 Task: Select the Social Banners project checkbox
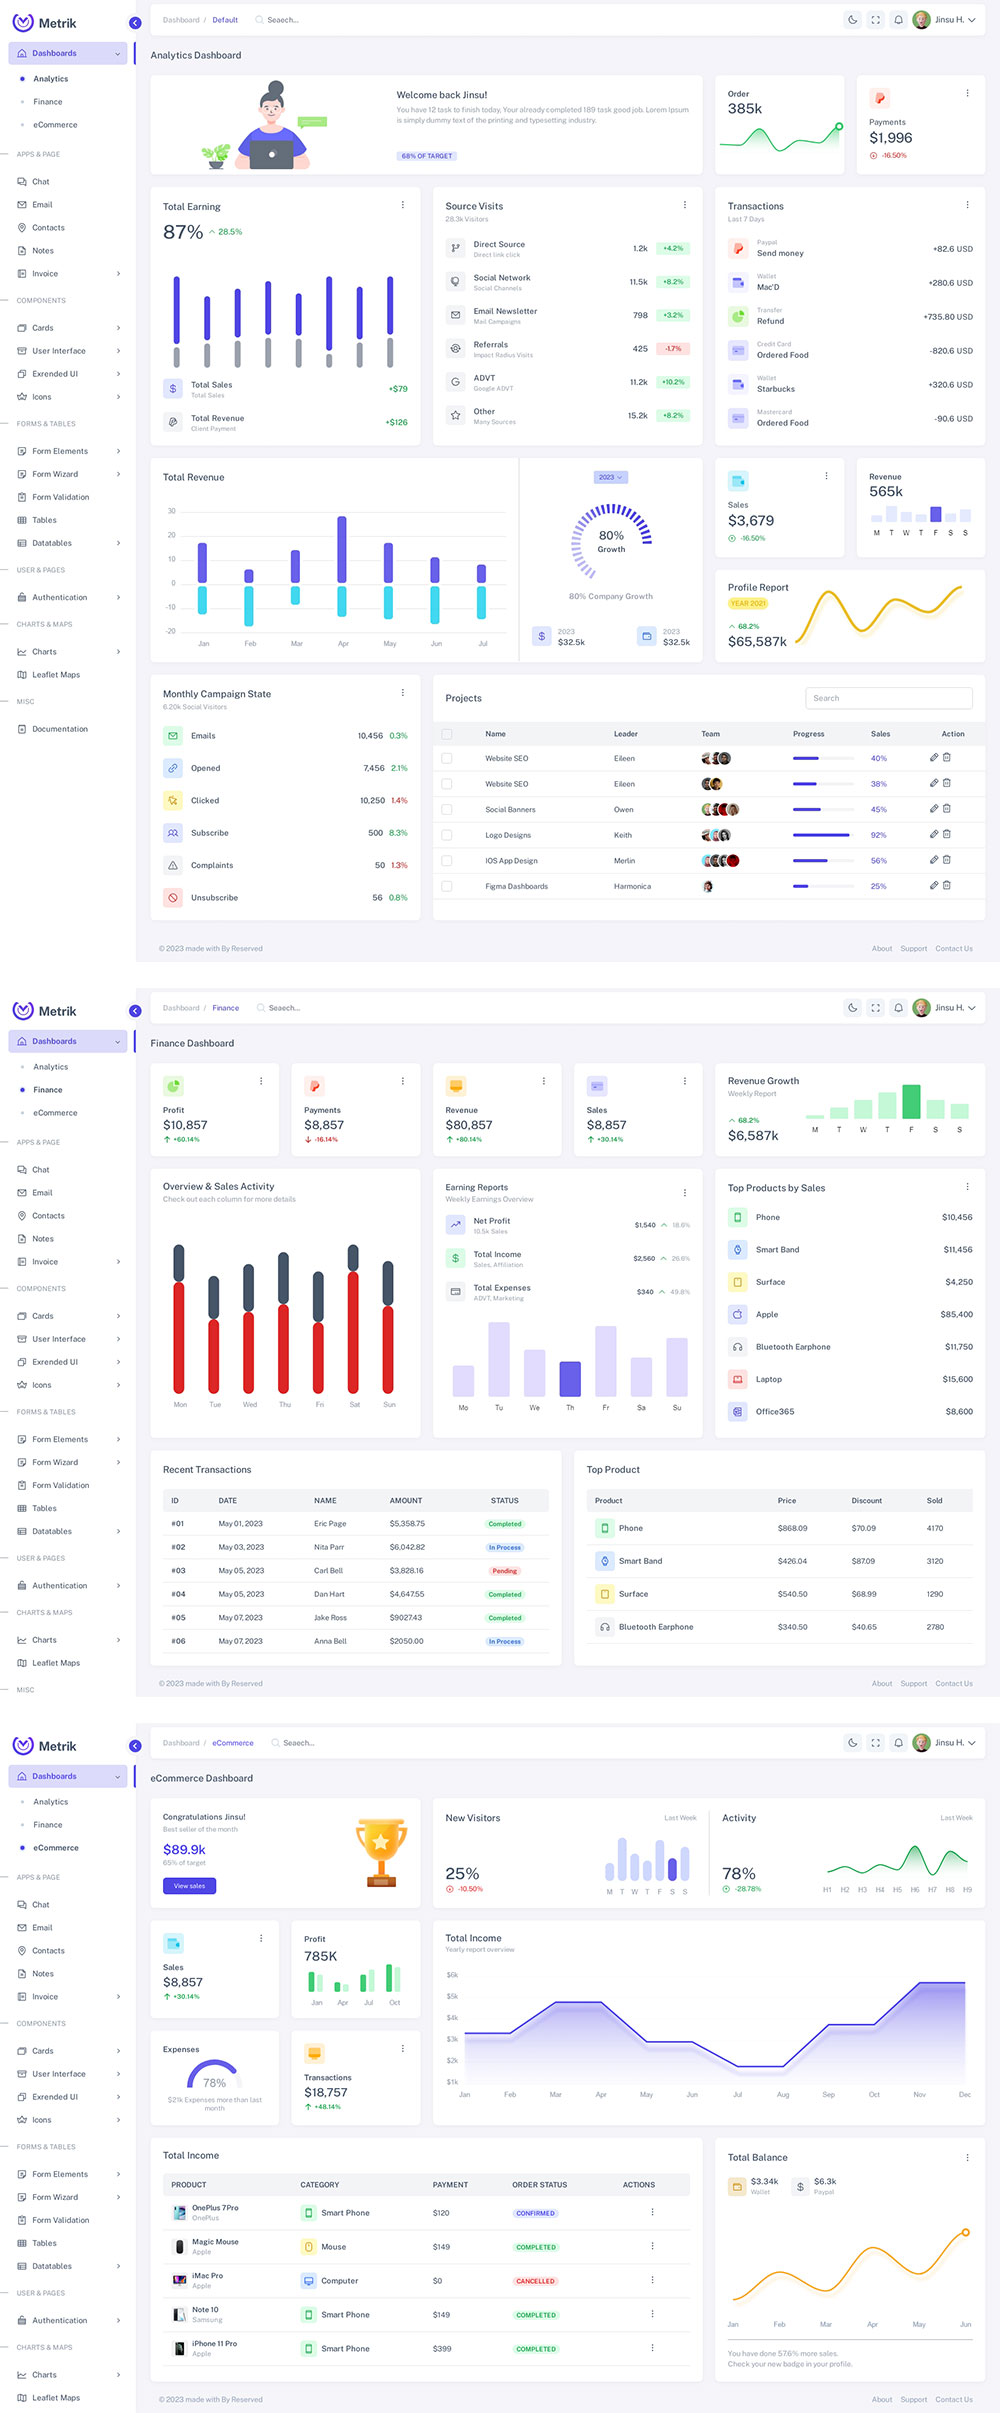pyautogui.click(x=447, y=810)
